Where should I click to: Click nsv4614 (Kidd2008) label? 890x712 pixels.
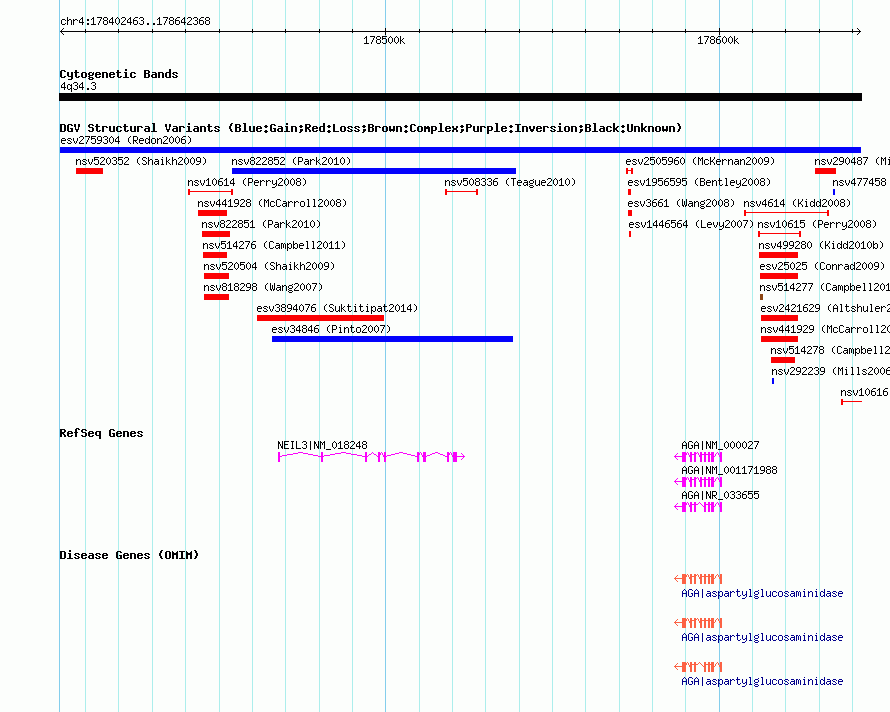point(797,203)
